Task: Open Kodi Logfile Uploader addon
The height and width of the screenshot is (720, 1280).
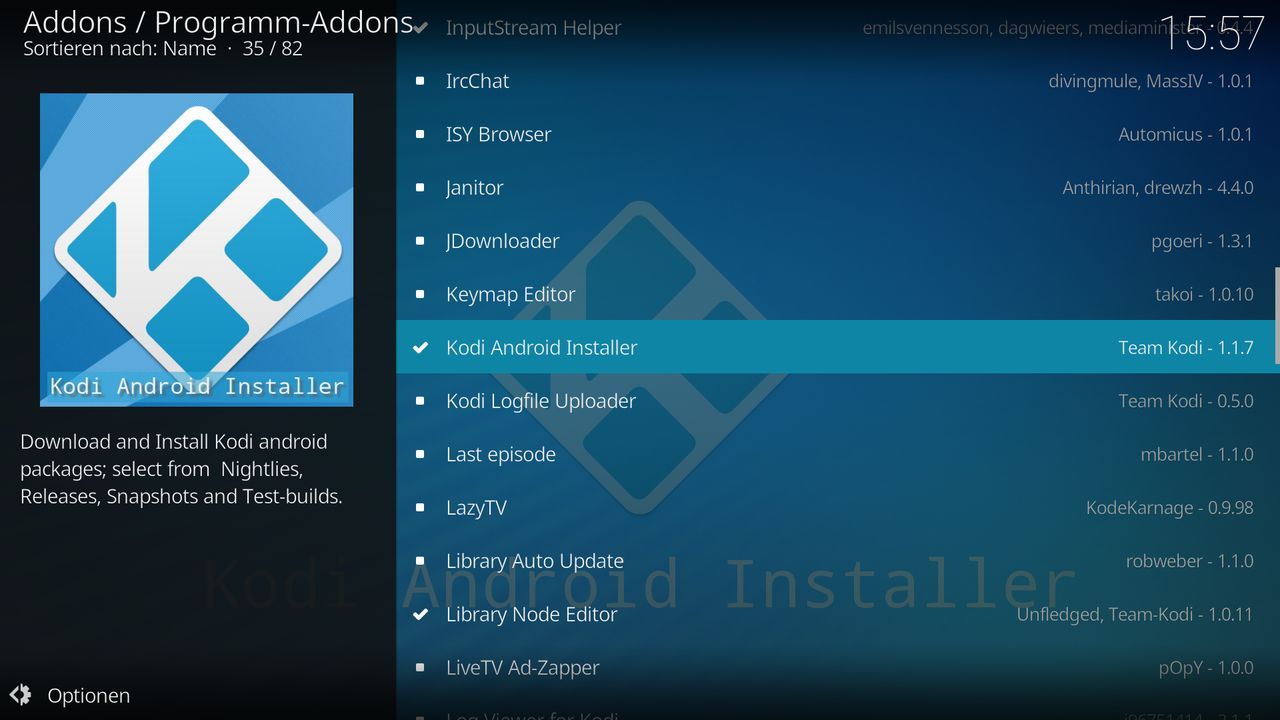Action: (x=836, y=401)
